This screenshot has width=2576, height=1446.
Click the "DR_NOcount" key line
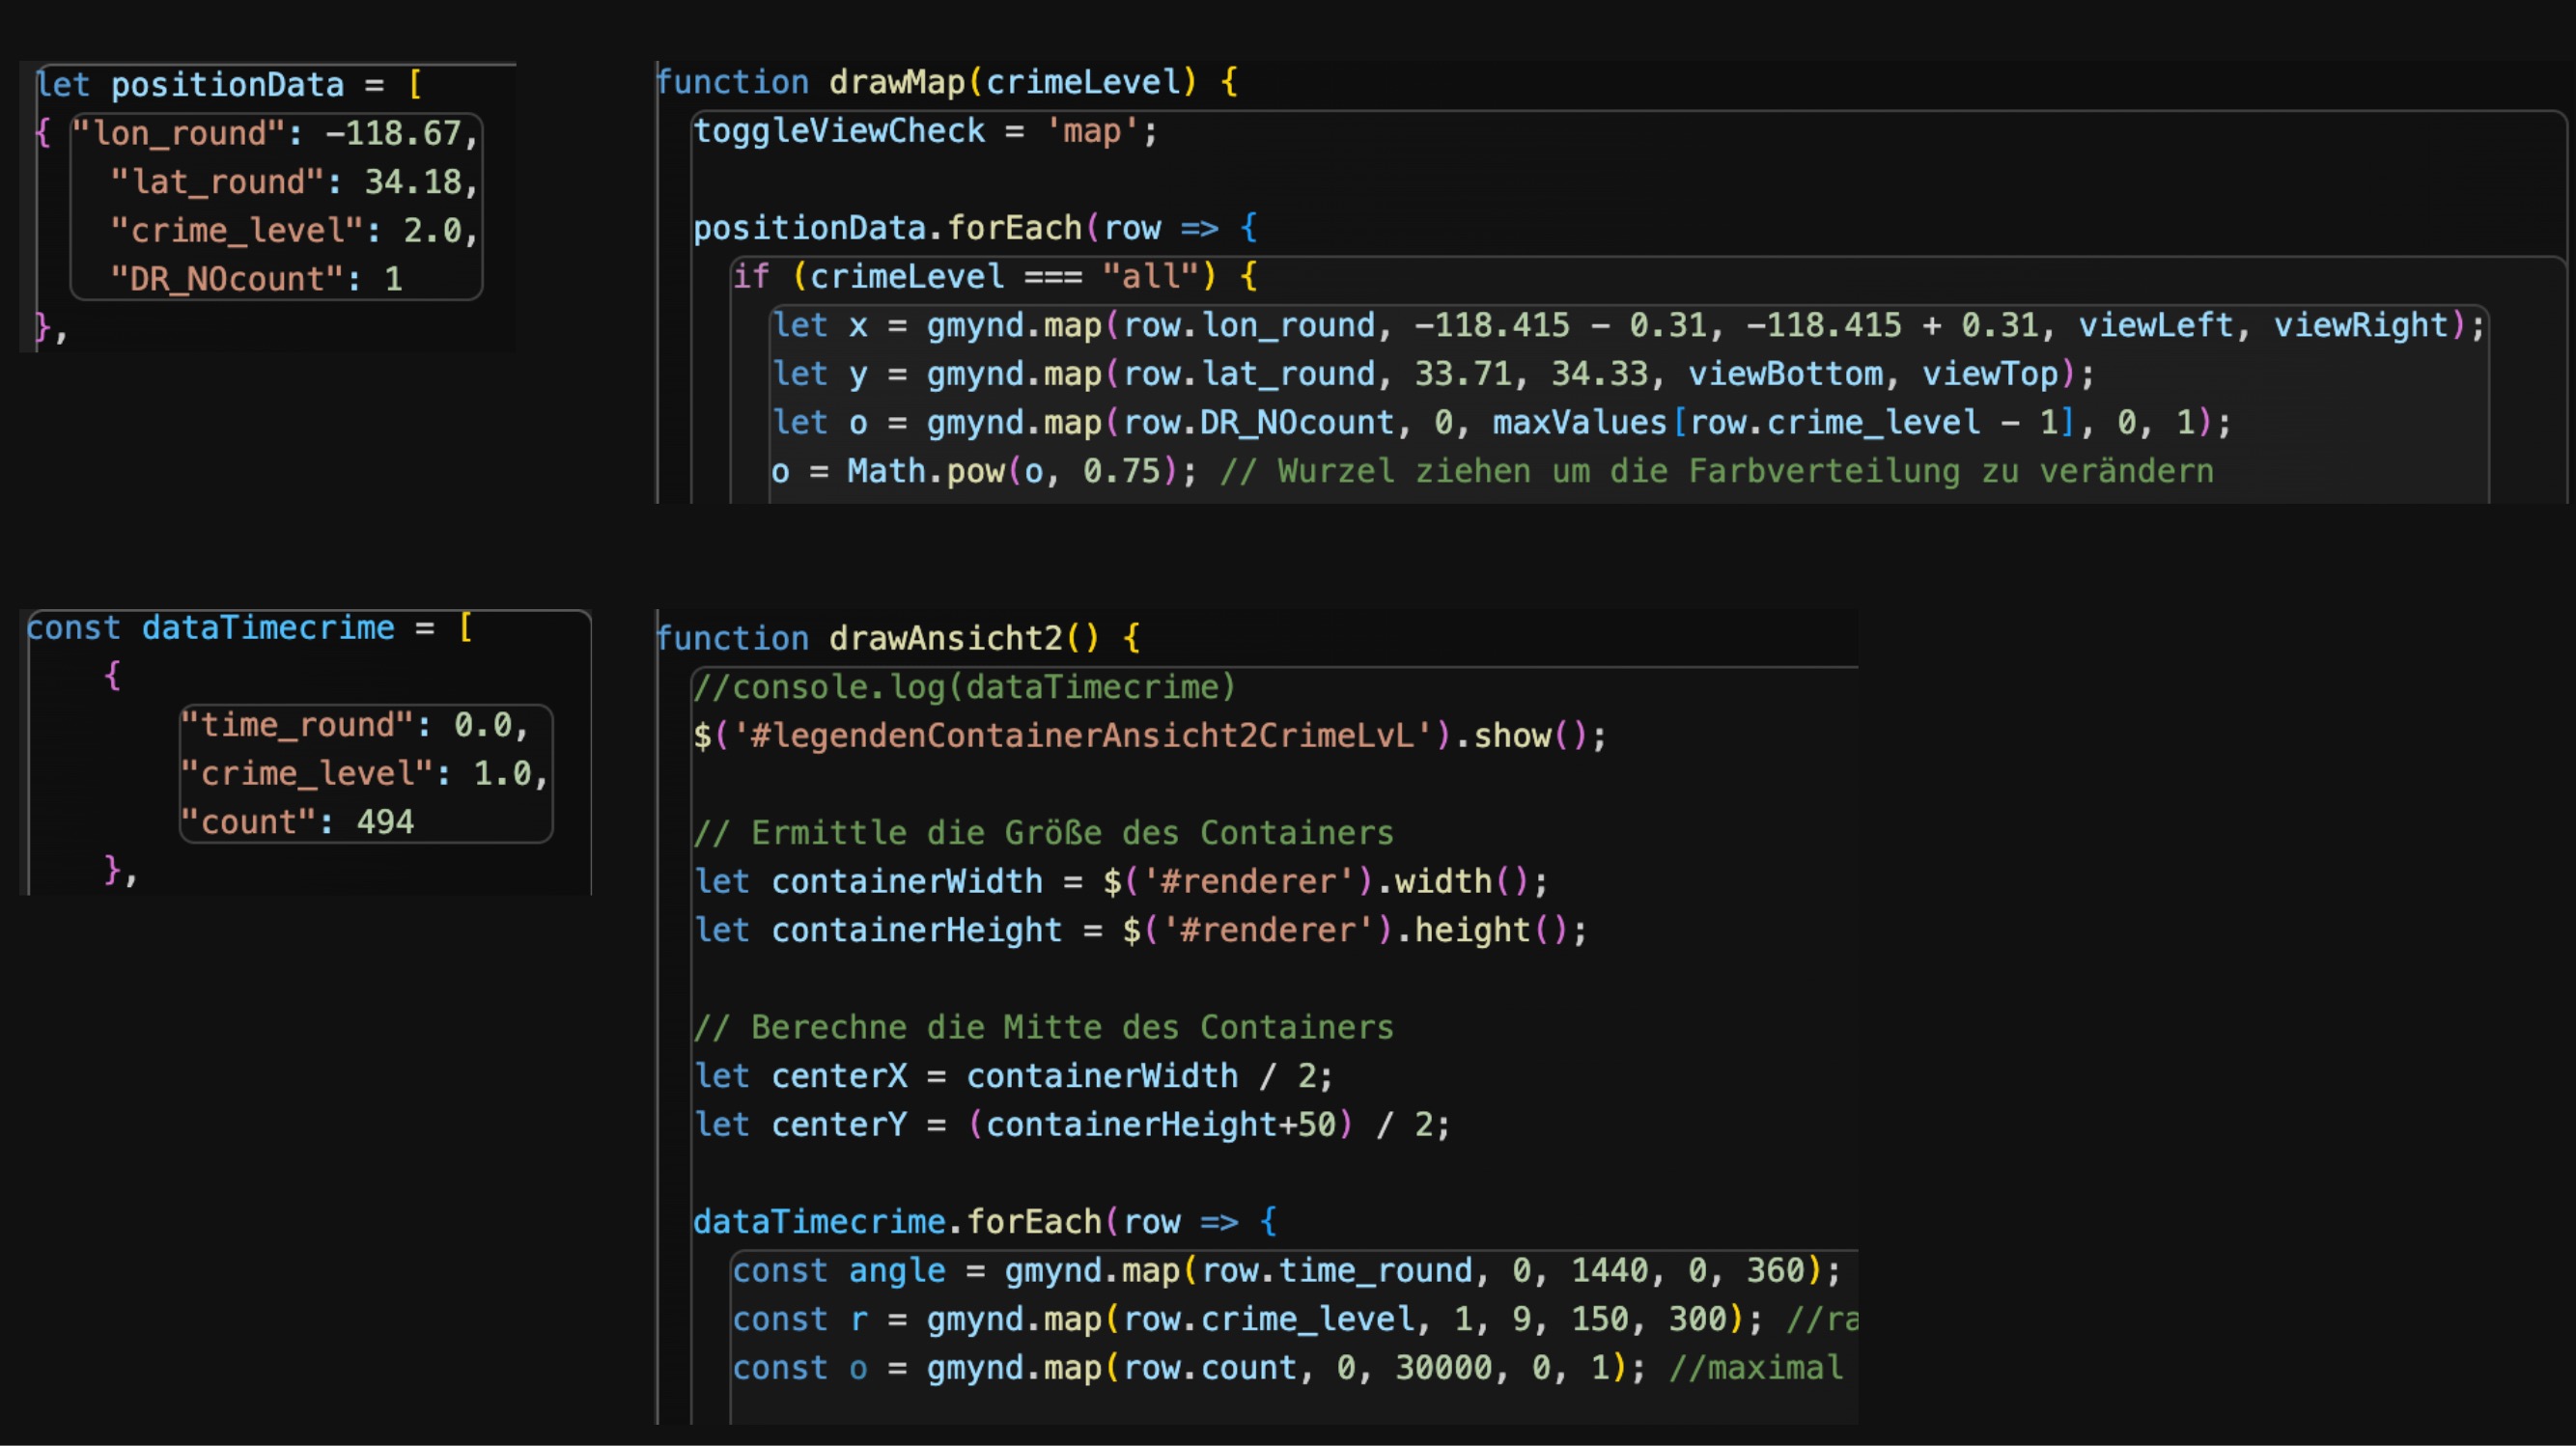(x=255, y=279)
